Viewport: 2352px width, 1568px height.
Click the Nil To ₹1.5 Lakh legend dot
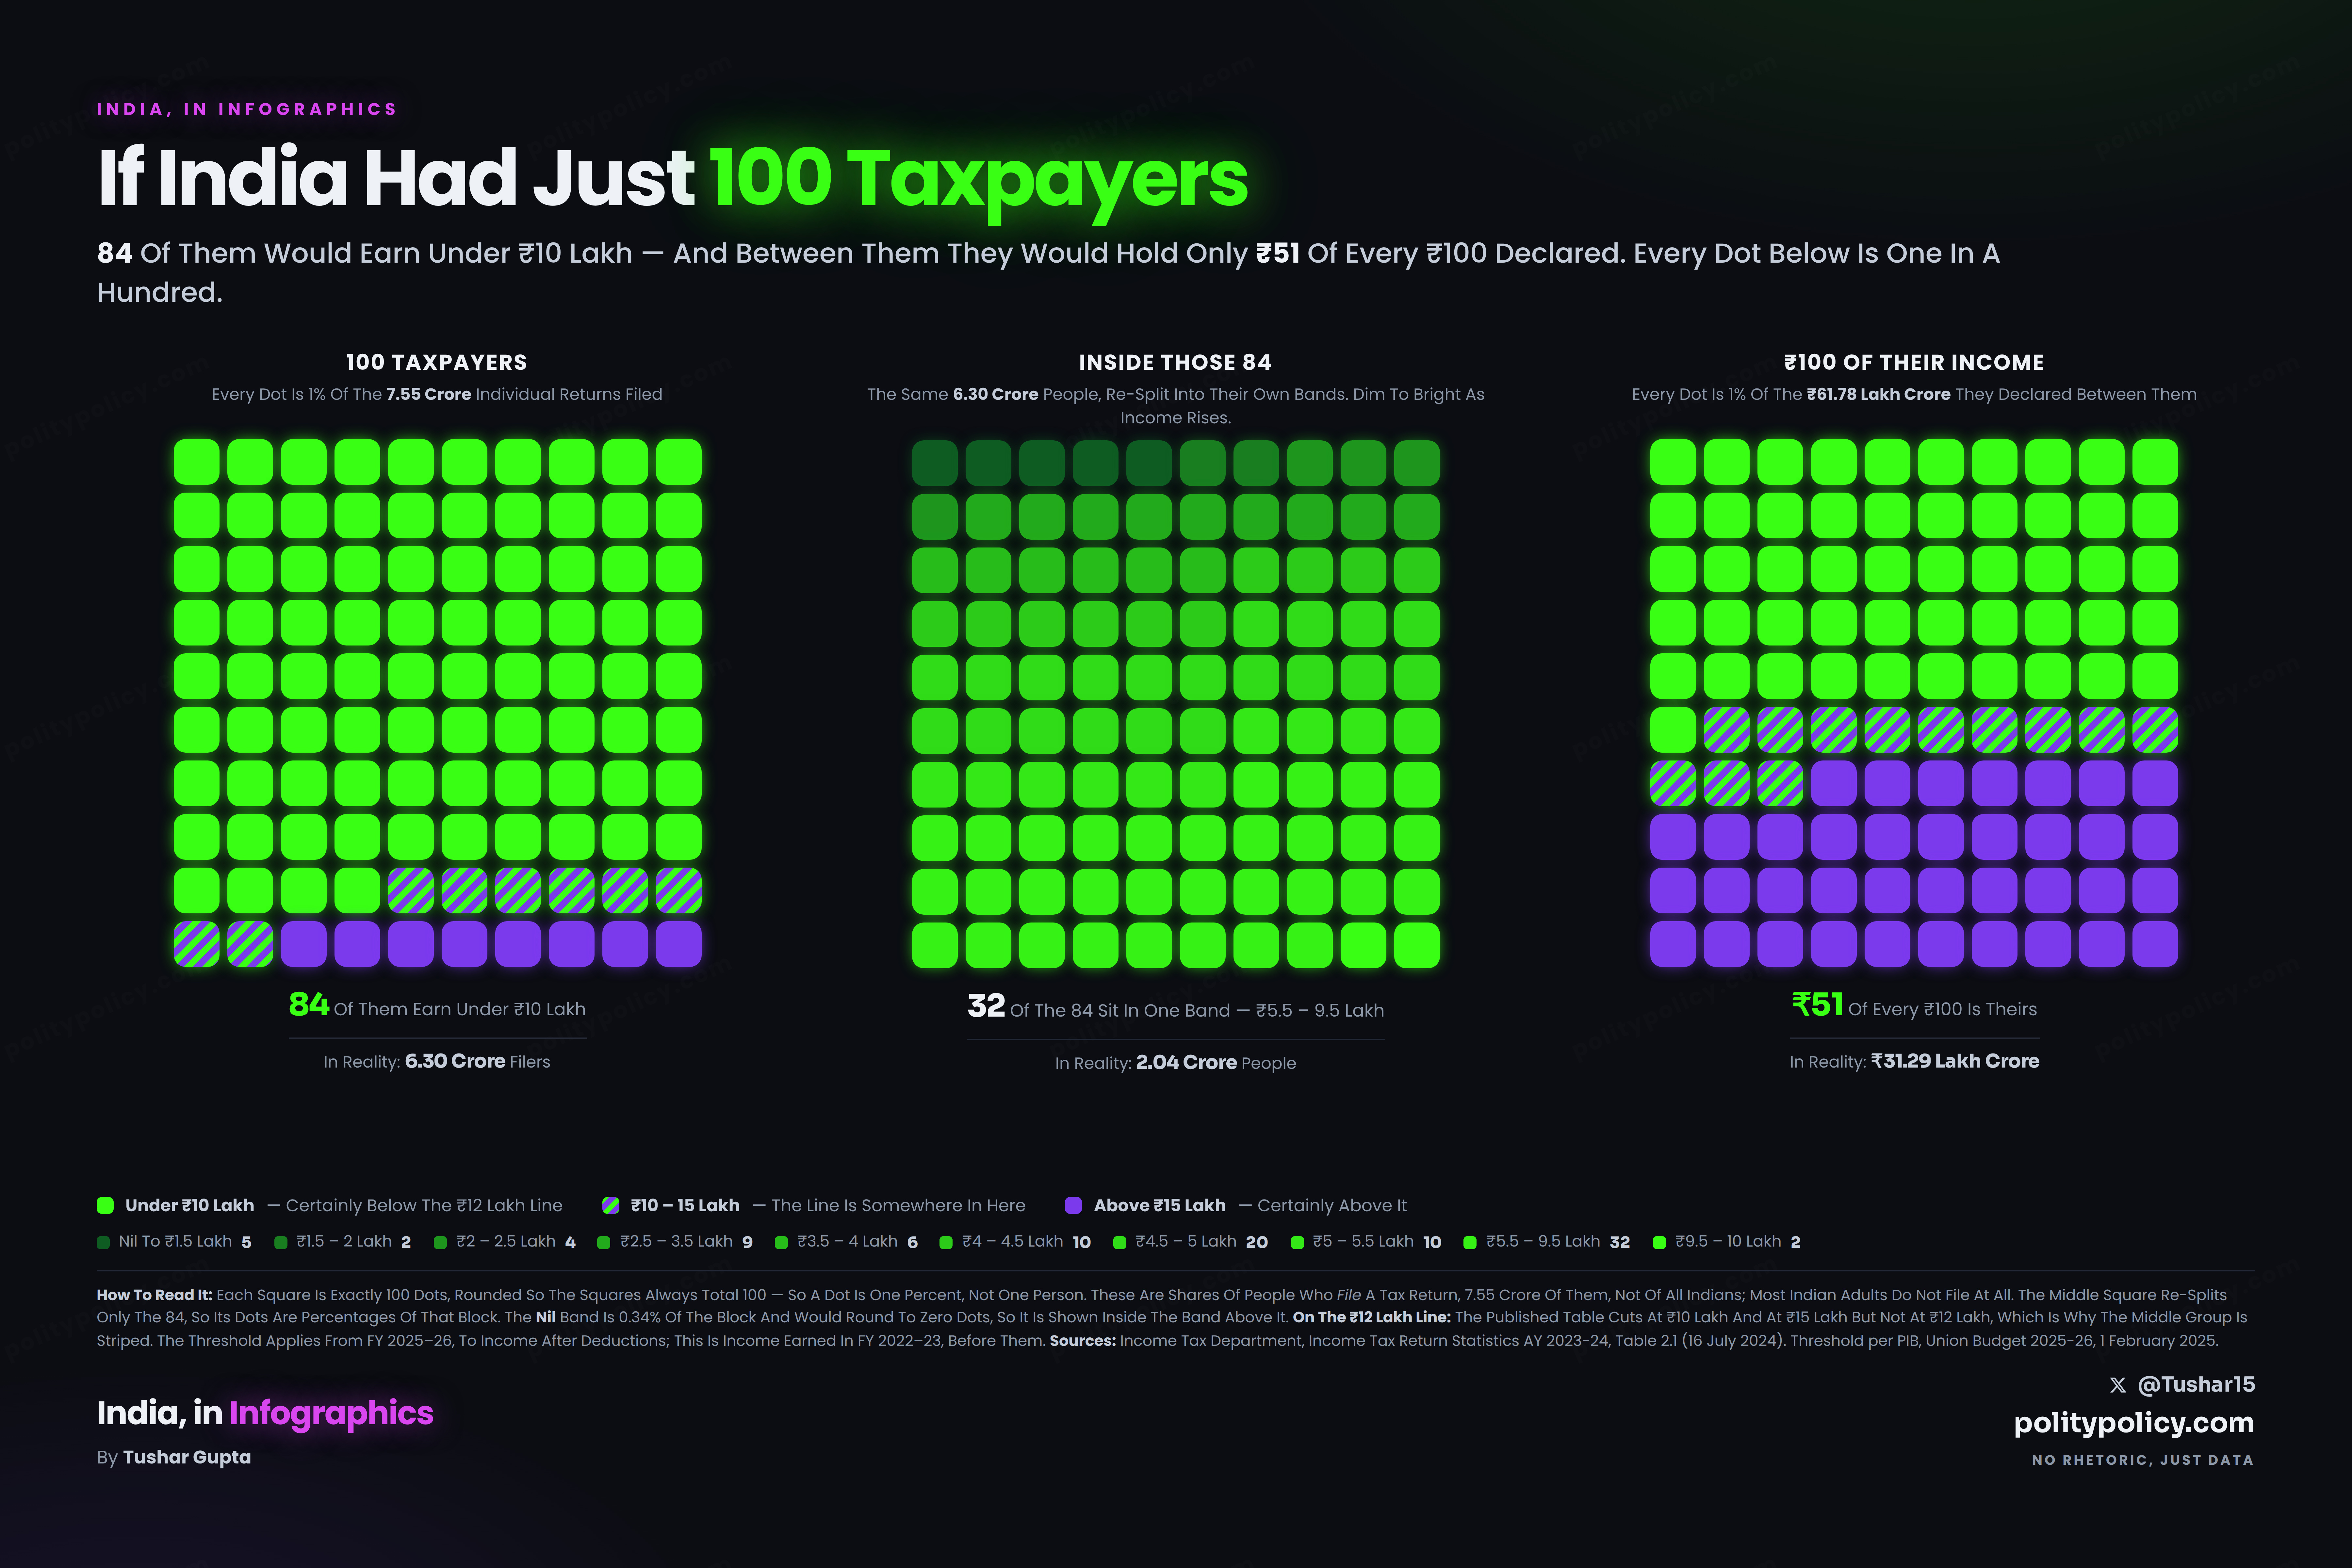[103, 1242]
